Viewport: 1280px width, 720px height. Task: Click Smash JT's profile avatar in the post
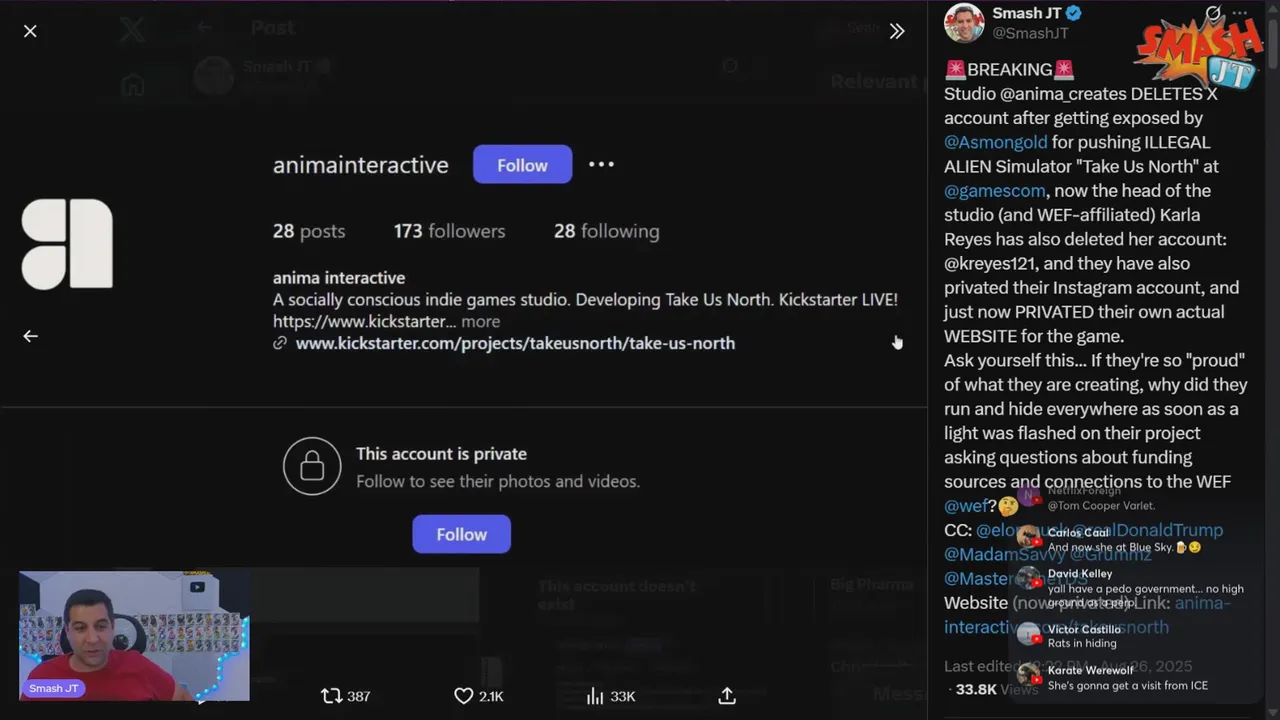point(964,23)
